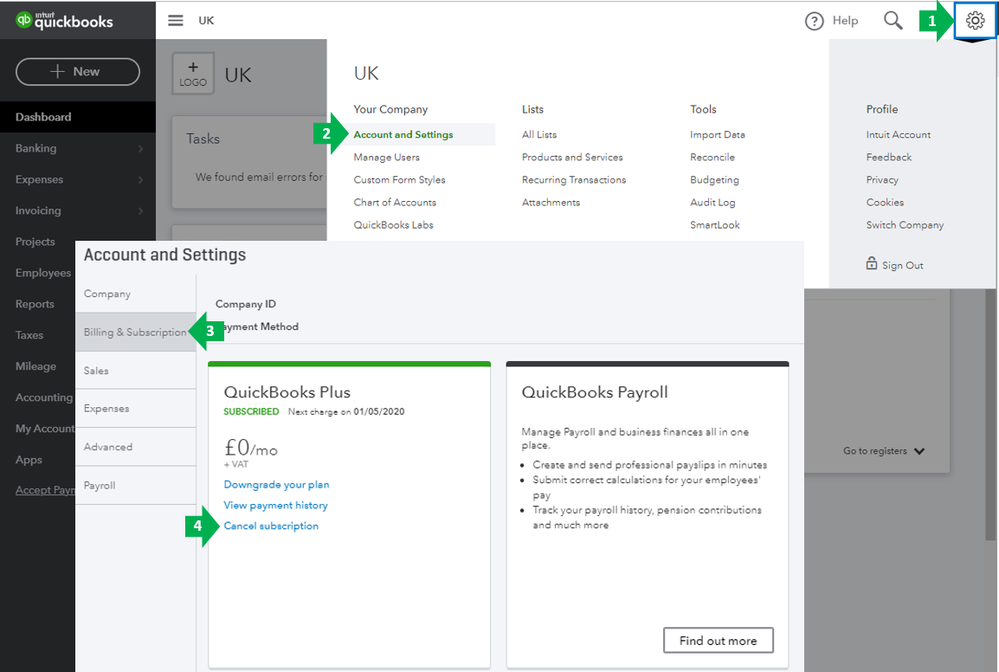The image size is (999, 672).
Task: Switch to the Company settings tab
Action: coord(136,294)
